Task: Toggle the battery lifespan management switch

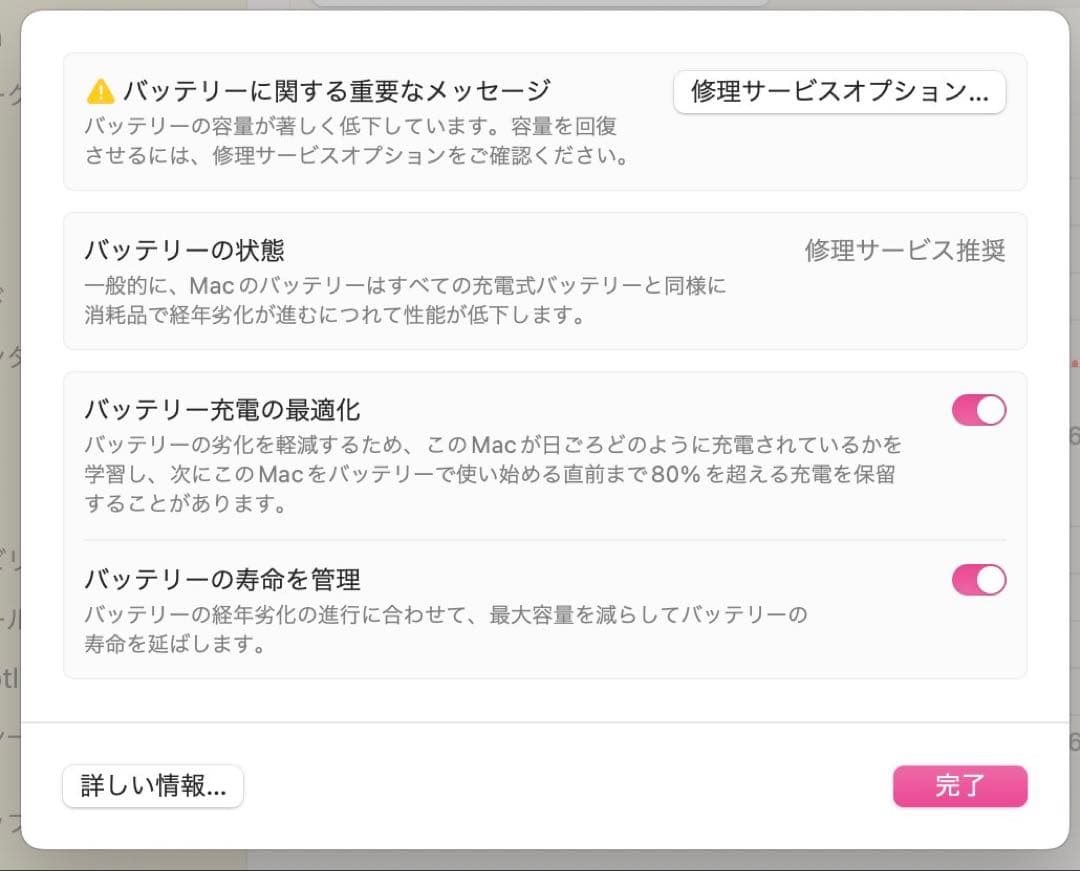Action: coord(978,580)
